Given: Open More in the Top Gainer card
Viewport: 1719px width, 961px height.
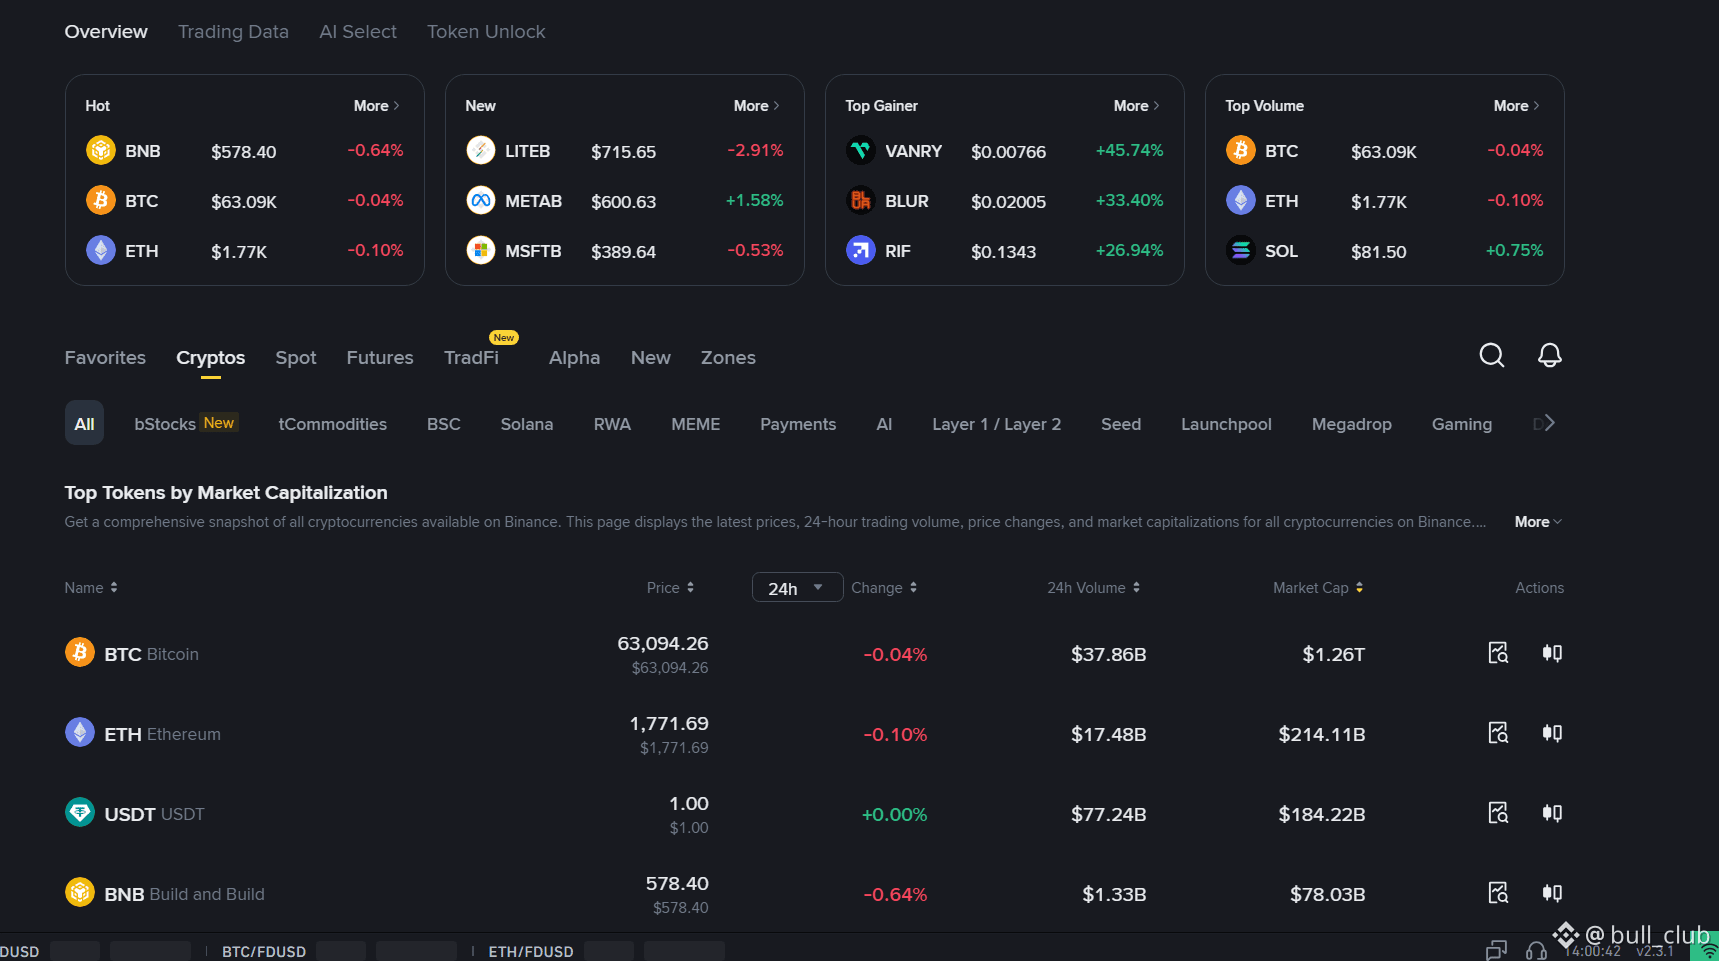Looking at the screenshot, I should pyautogui.click(x=1137, y=106).
